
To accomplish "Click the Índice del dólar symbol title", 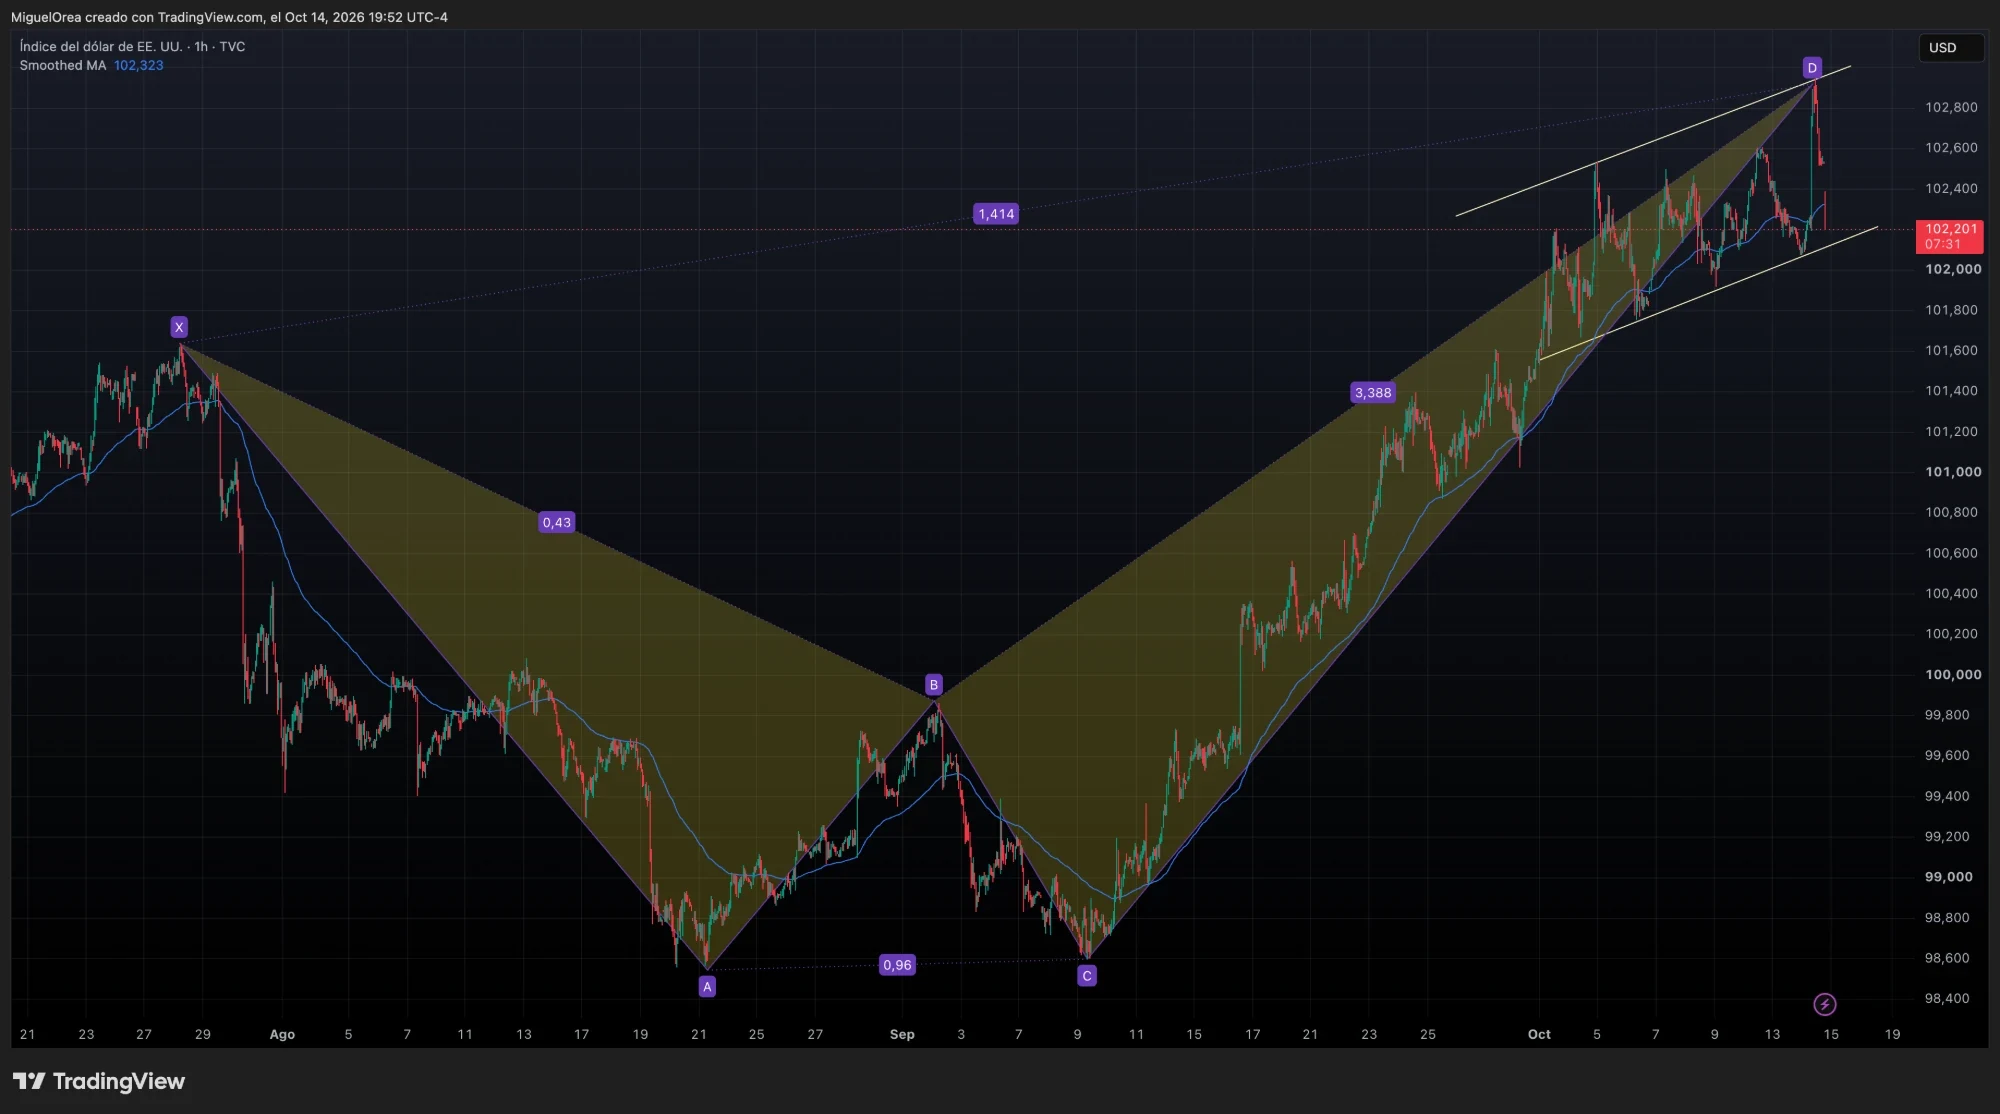I will 132,47.
